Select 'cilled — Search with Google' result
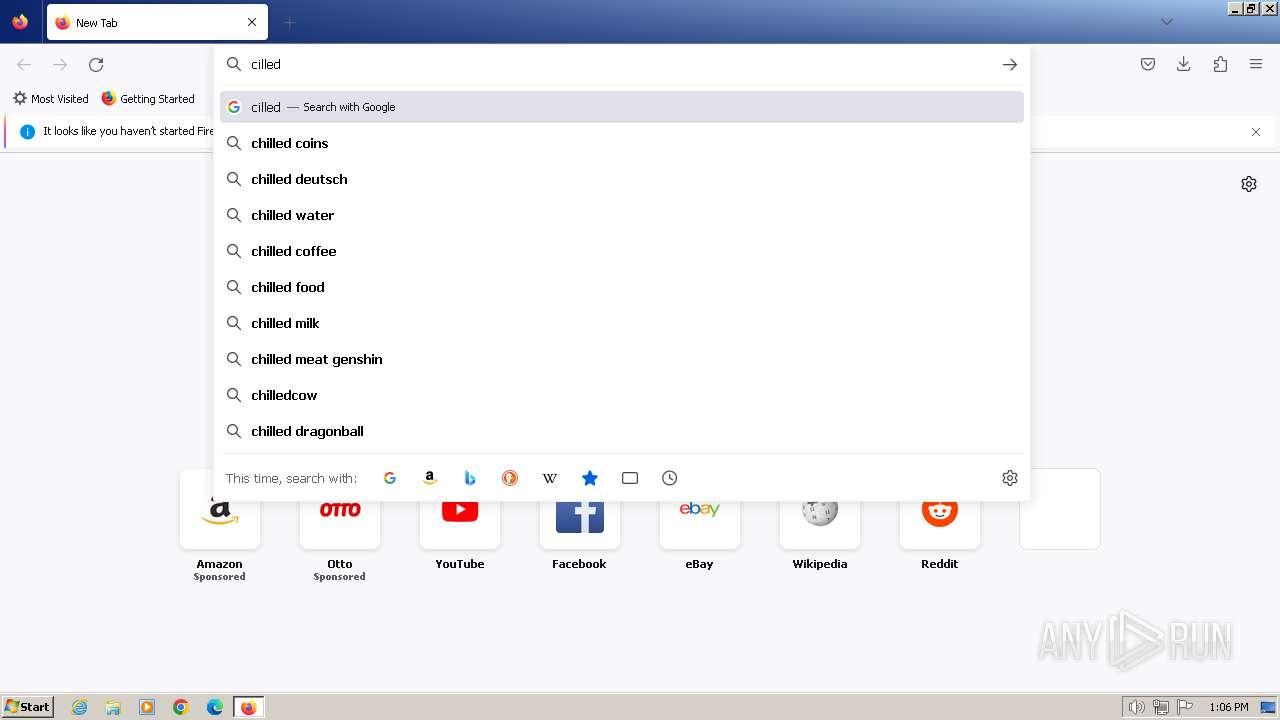1280x720 pixels. (x=622, y=107)
